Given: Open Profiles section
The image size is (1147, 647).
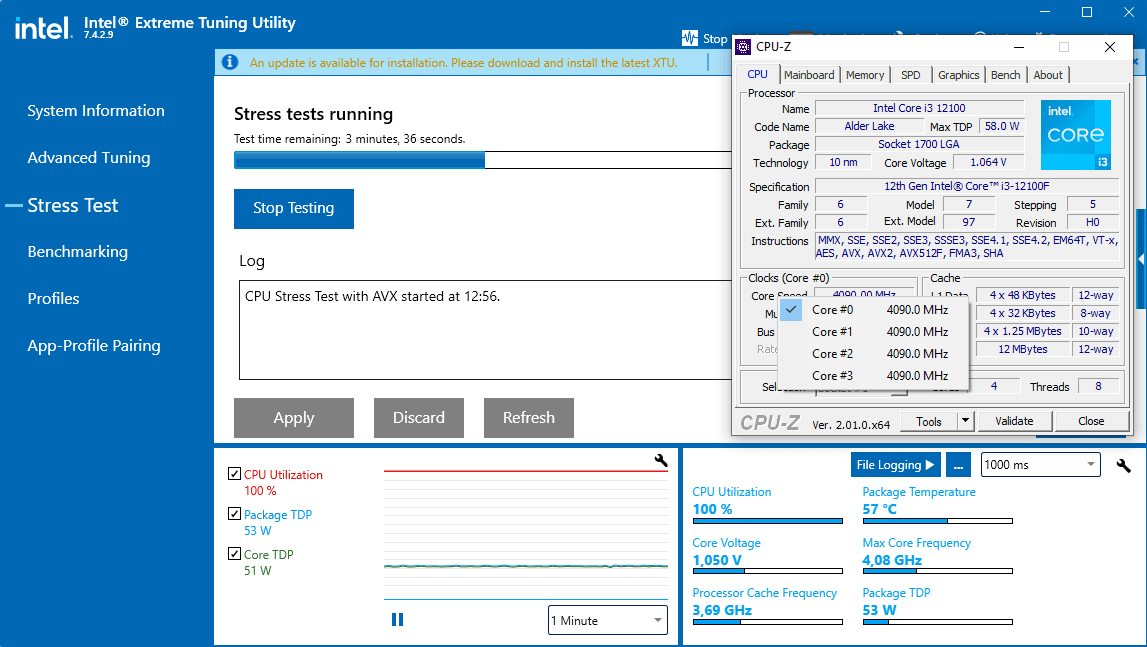Looking at the screenshot, I should click(53, 299).
